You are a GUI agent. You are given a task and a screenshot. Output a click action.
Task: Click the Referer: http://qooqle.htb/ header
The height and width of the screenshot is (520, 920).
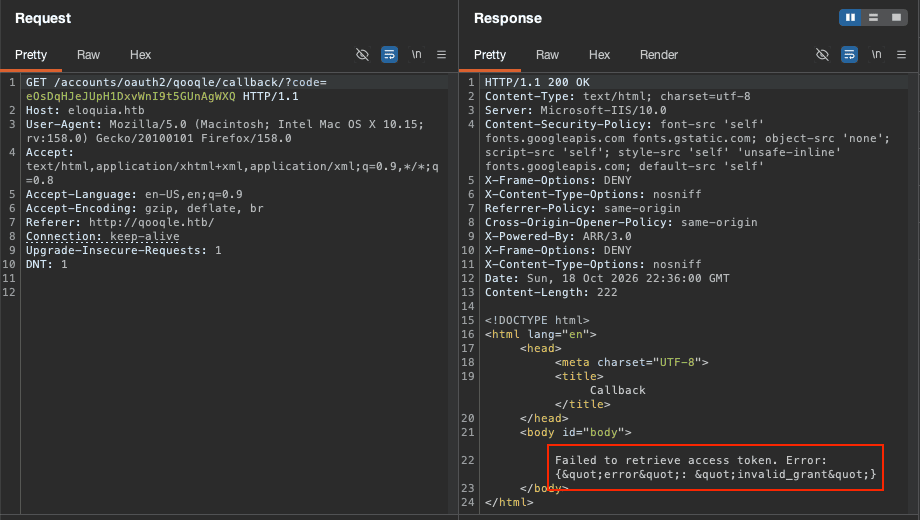120,222
